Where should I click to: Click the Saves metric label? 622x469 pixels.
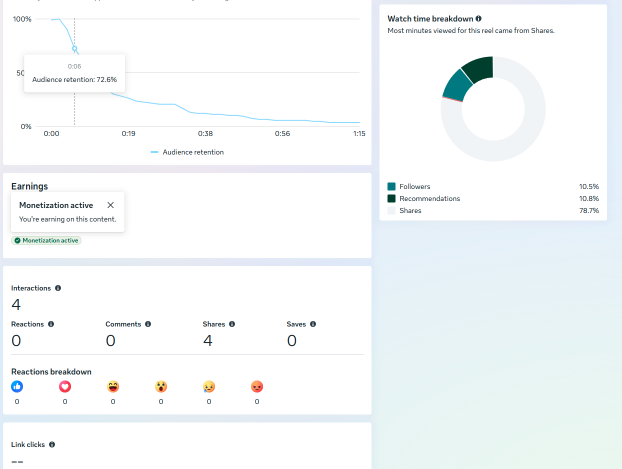click(x=296, y=324)
